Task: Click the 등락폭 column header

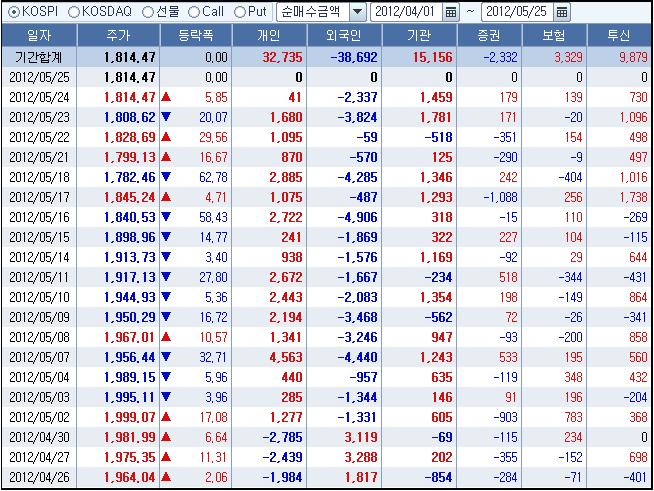Action: [x=196, y=35]
